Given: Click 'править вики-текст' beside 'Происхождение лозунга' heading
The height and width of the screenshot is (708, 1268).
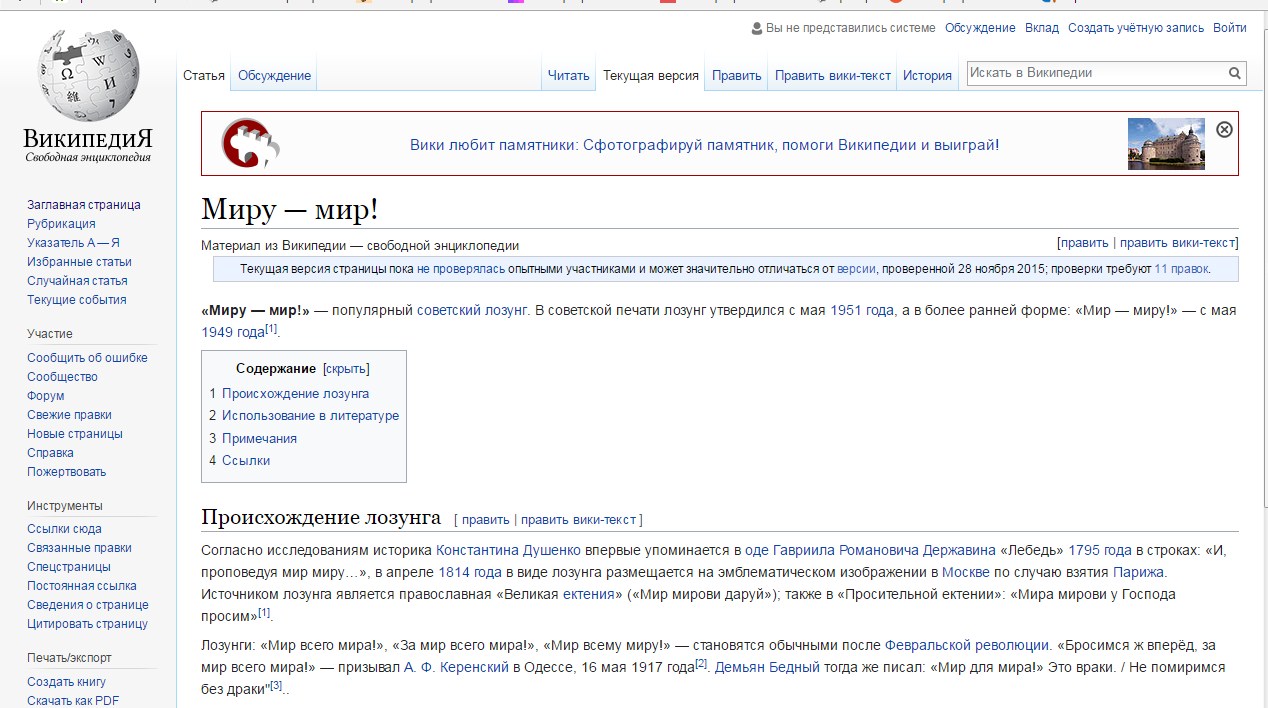Looking at the screenshot, I should click(x=579, y=520).
